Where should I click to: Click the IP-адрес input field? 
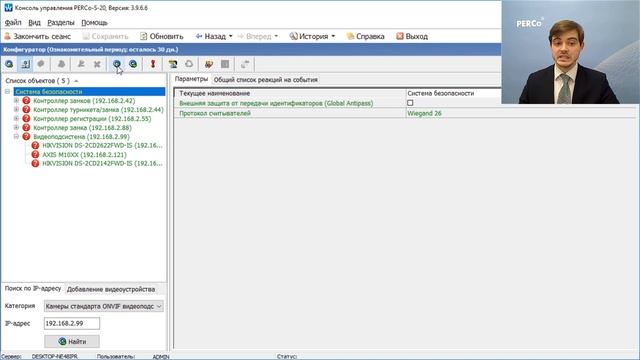[x=72, y=323]
